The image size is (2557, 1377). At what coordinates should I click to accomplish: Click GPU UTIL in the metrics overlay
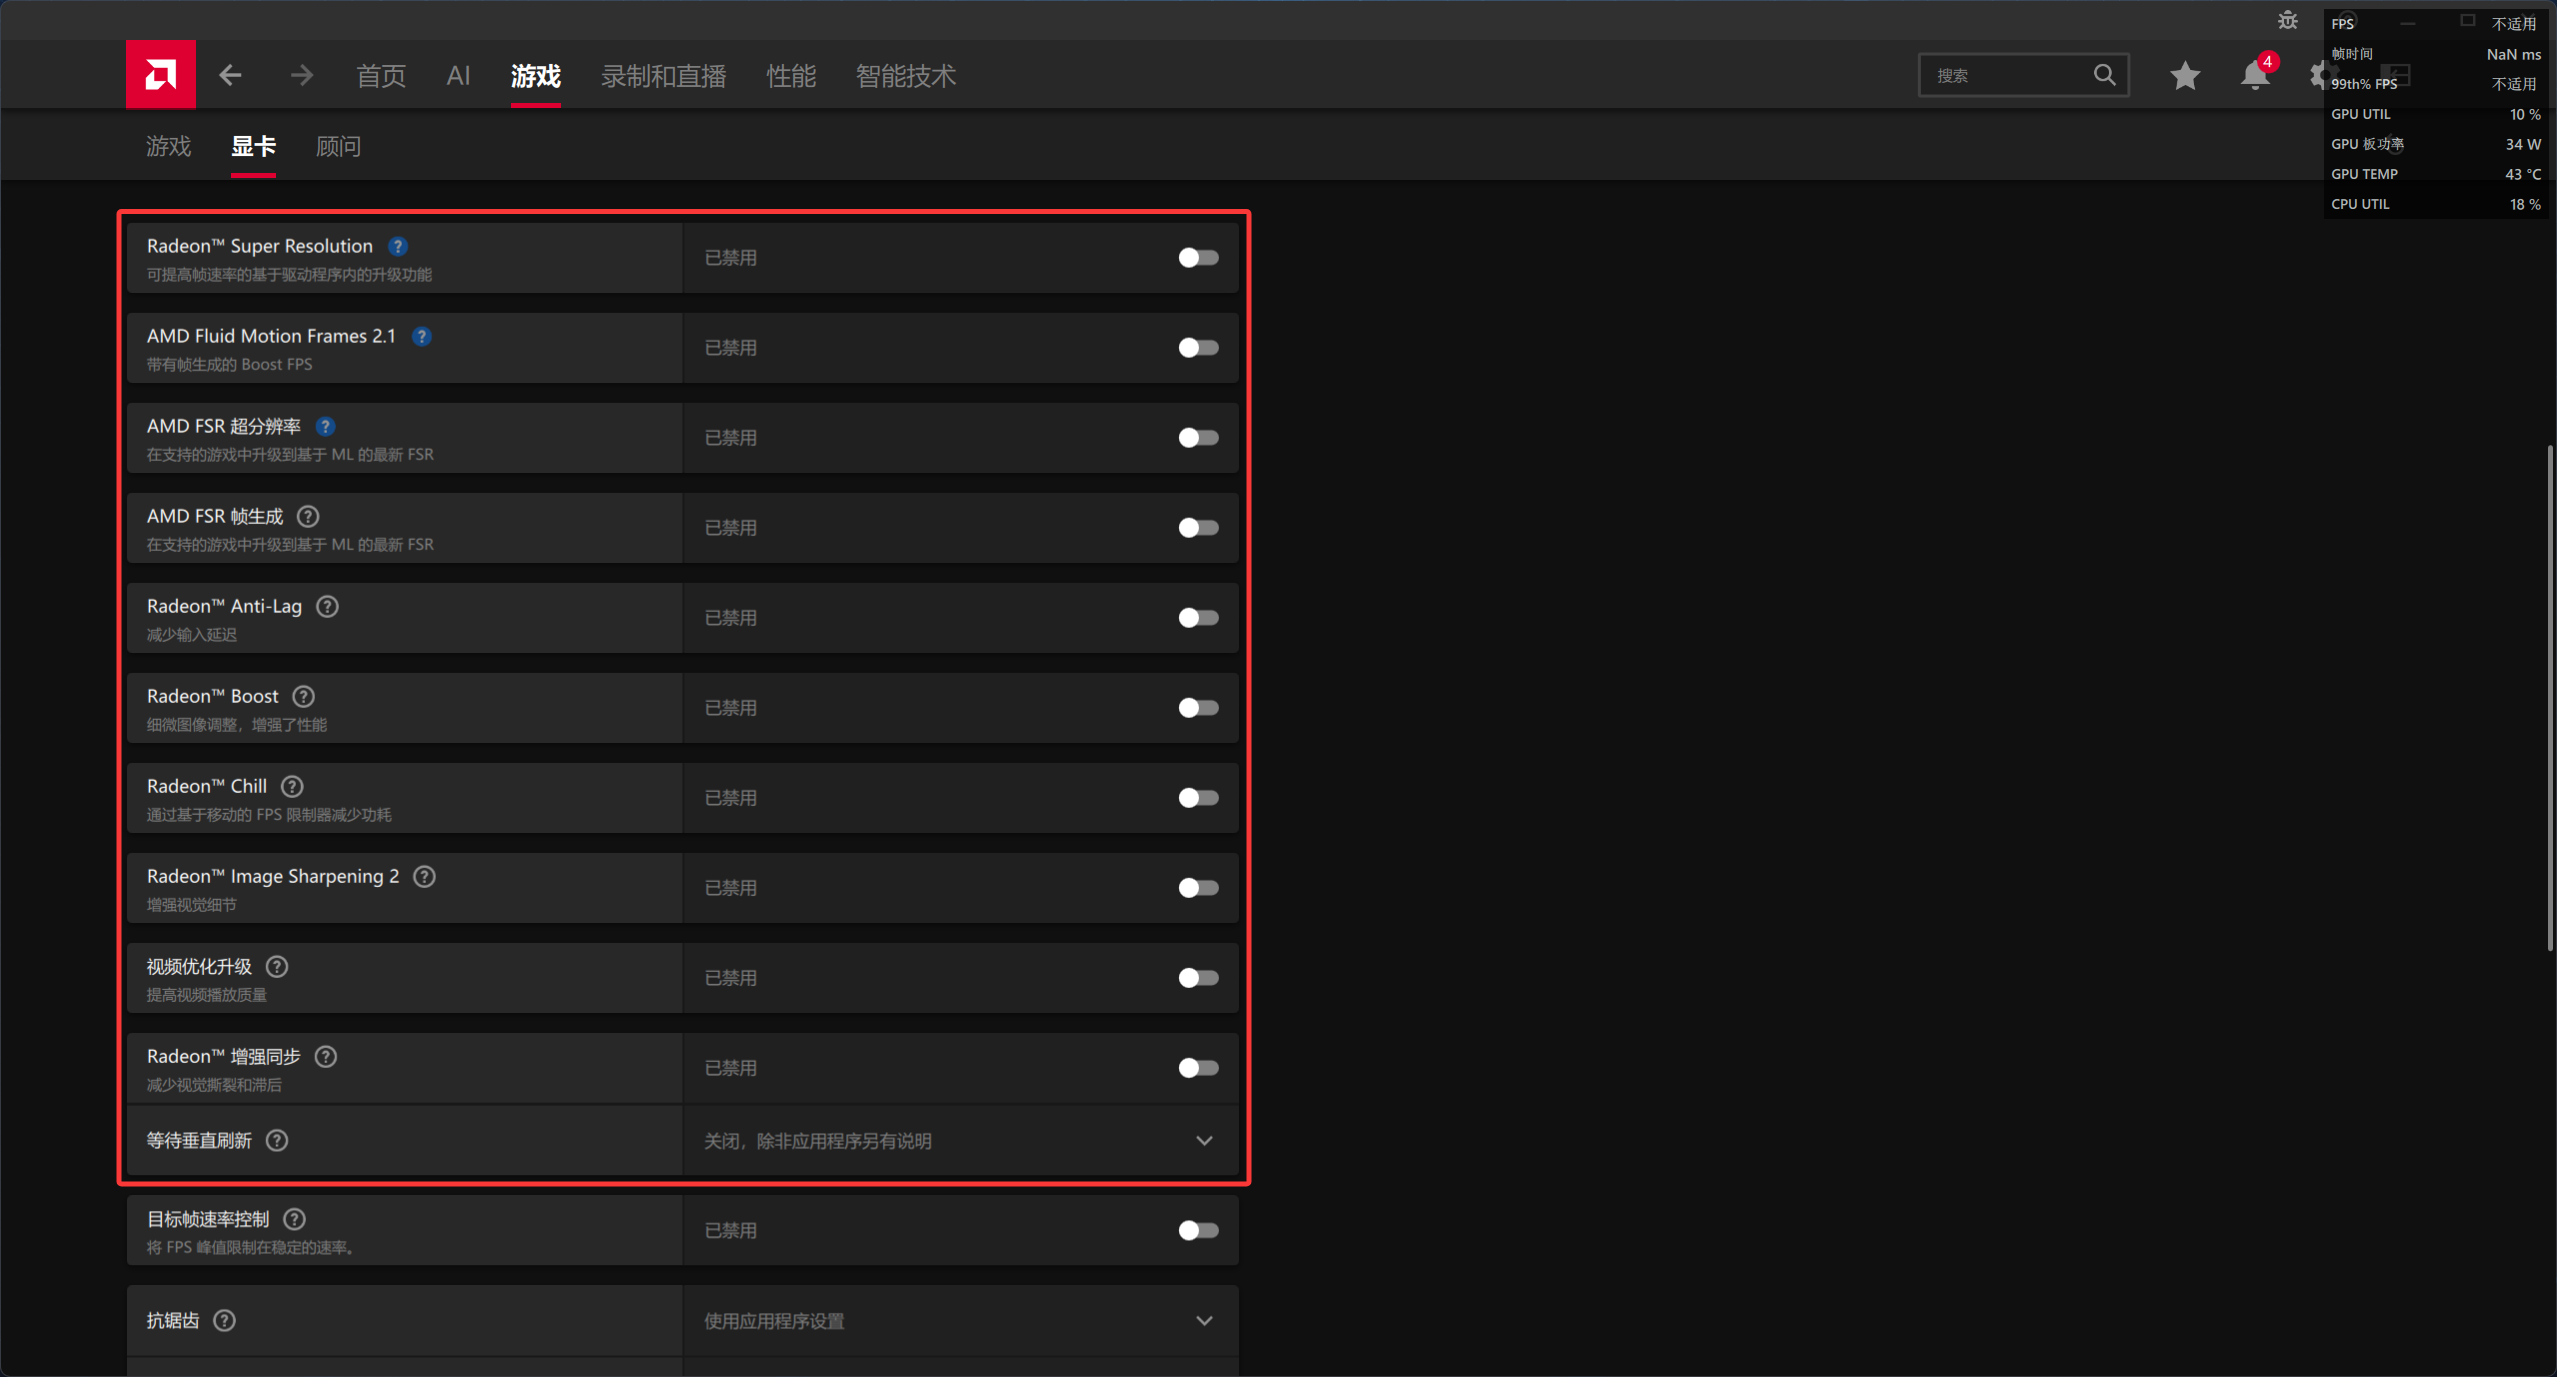[x=2361, y=114]
